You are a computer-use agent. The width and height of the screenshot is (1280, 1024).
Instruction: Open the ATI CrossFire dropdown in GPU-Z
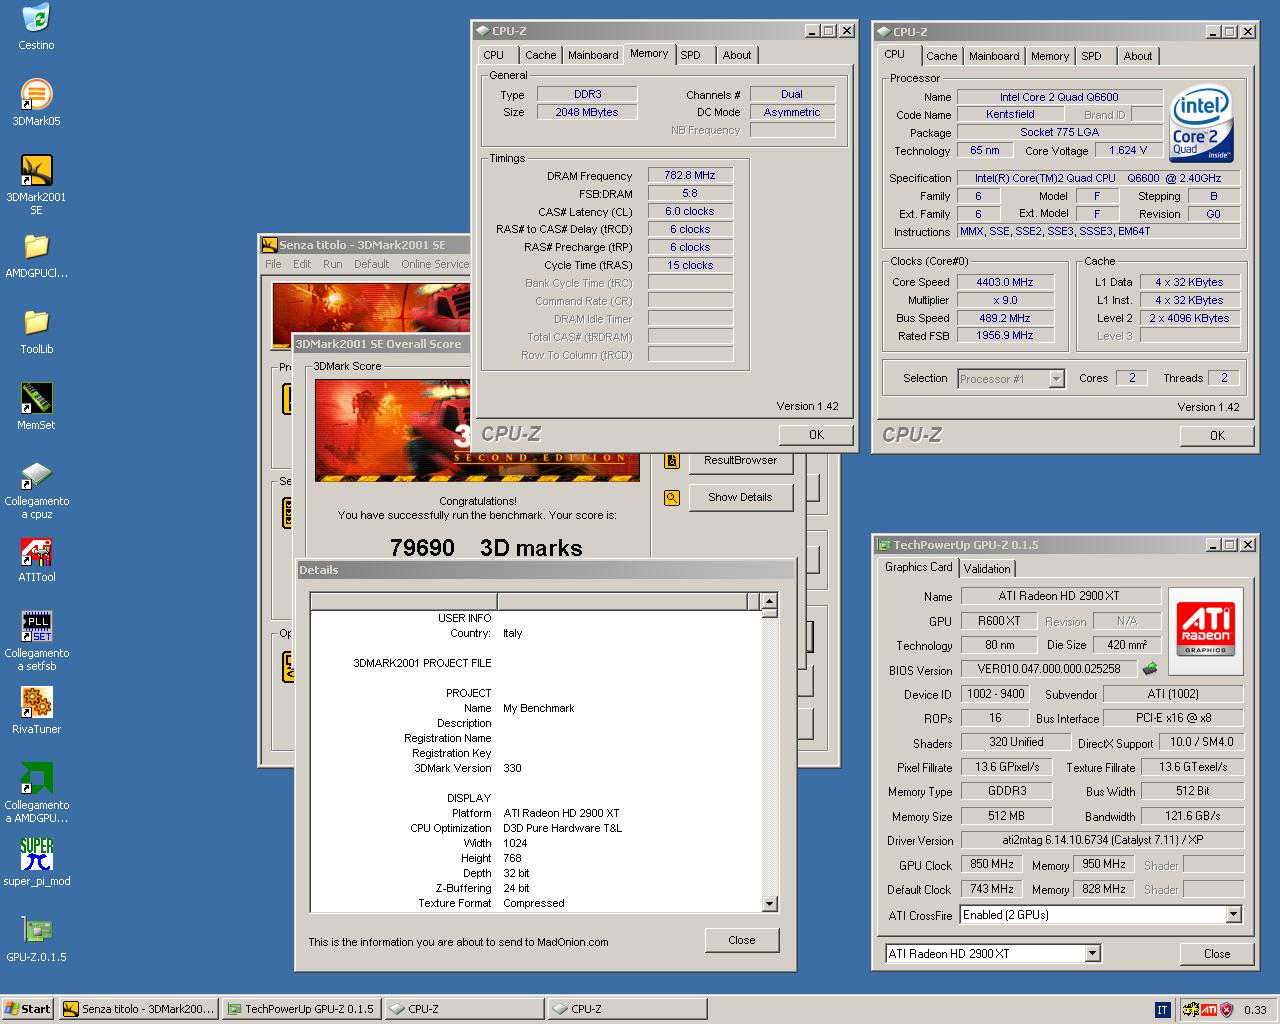click(x=1233, y=915)
